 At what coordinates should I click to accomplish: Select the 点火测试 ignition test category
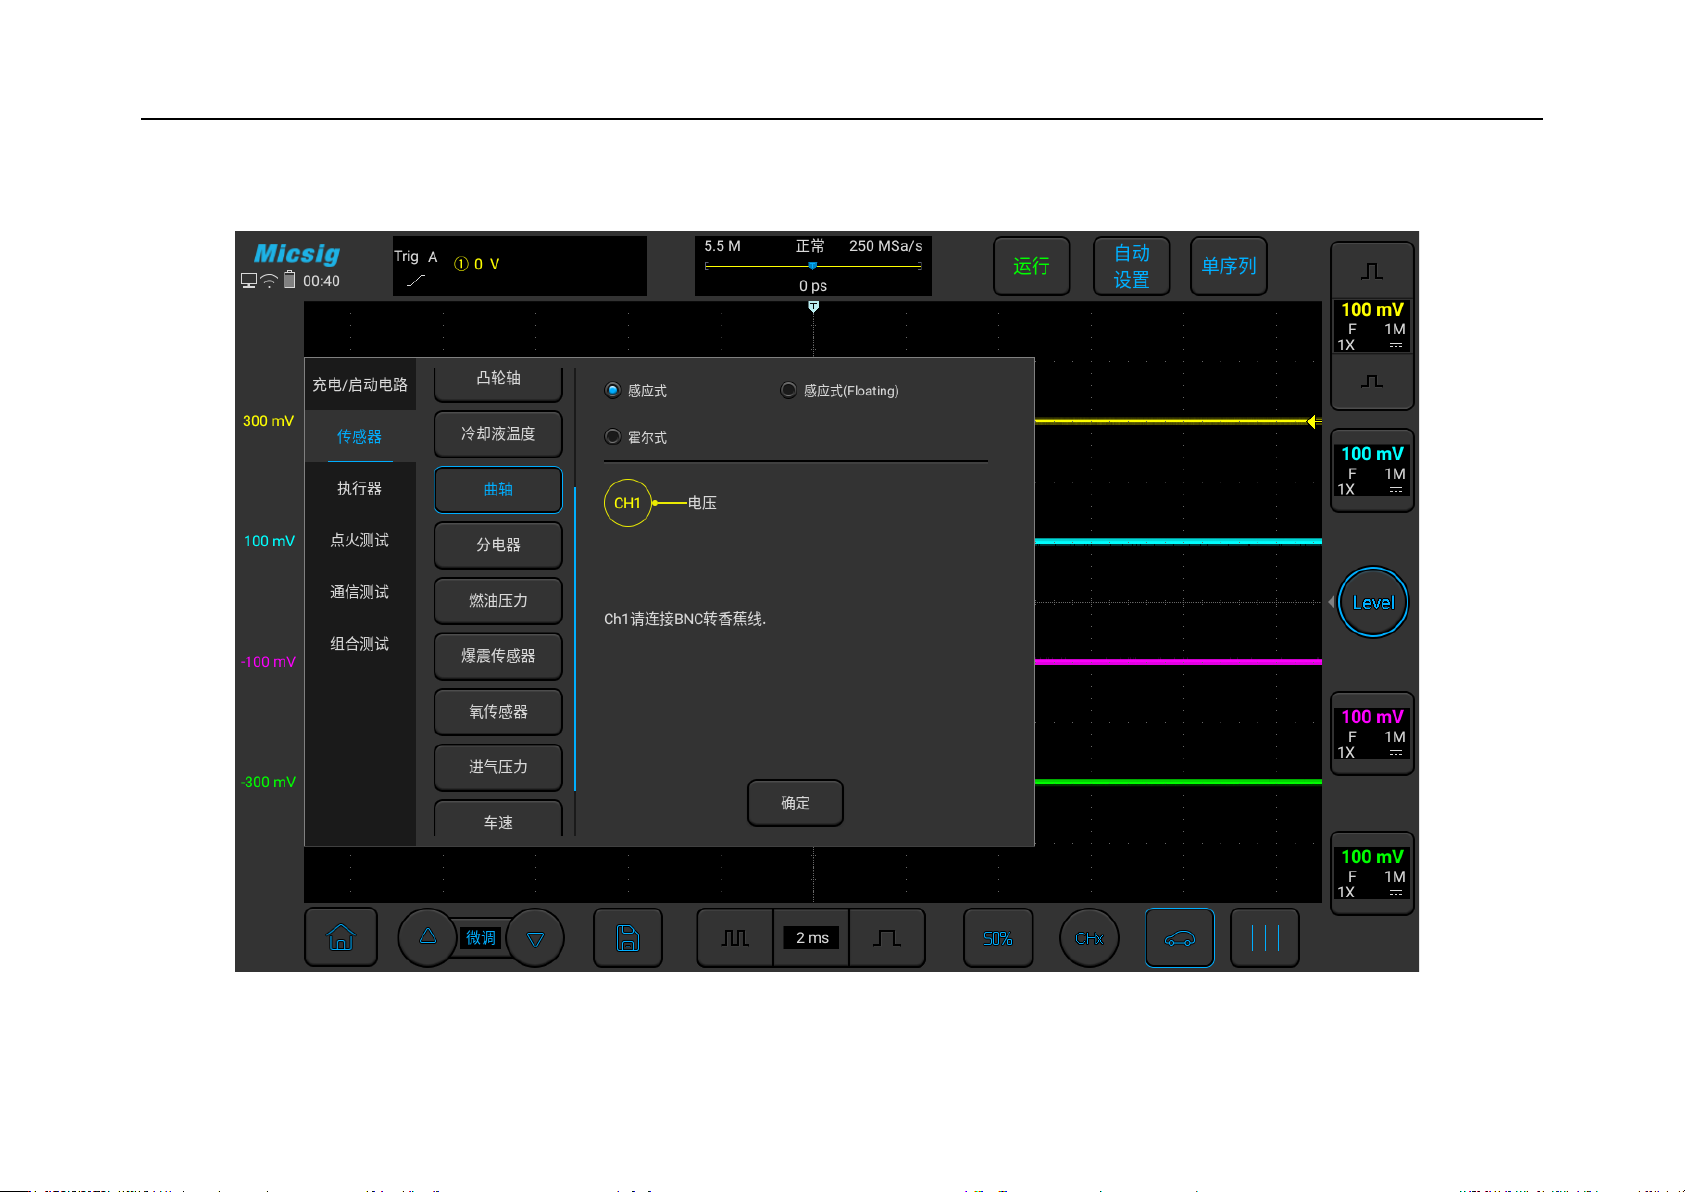(x=360, y=540)
